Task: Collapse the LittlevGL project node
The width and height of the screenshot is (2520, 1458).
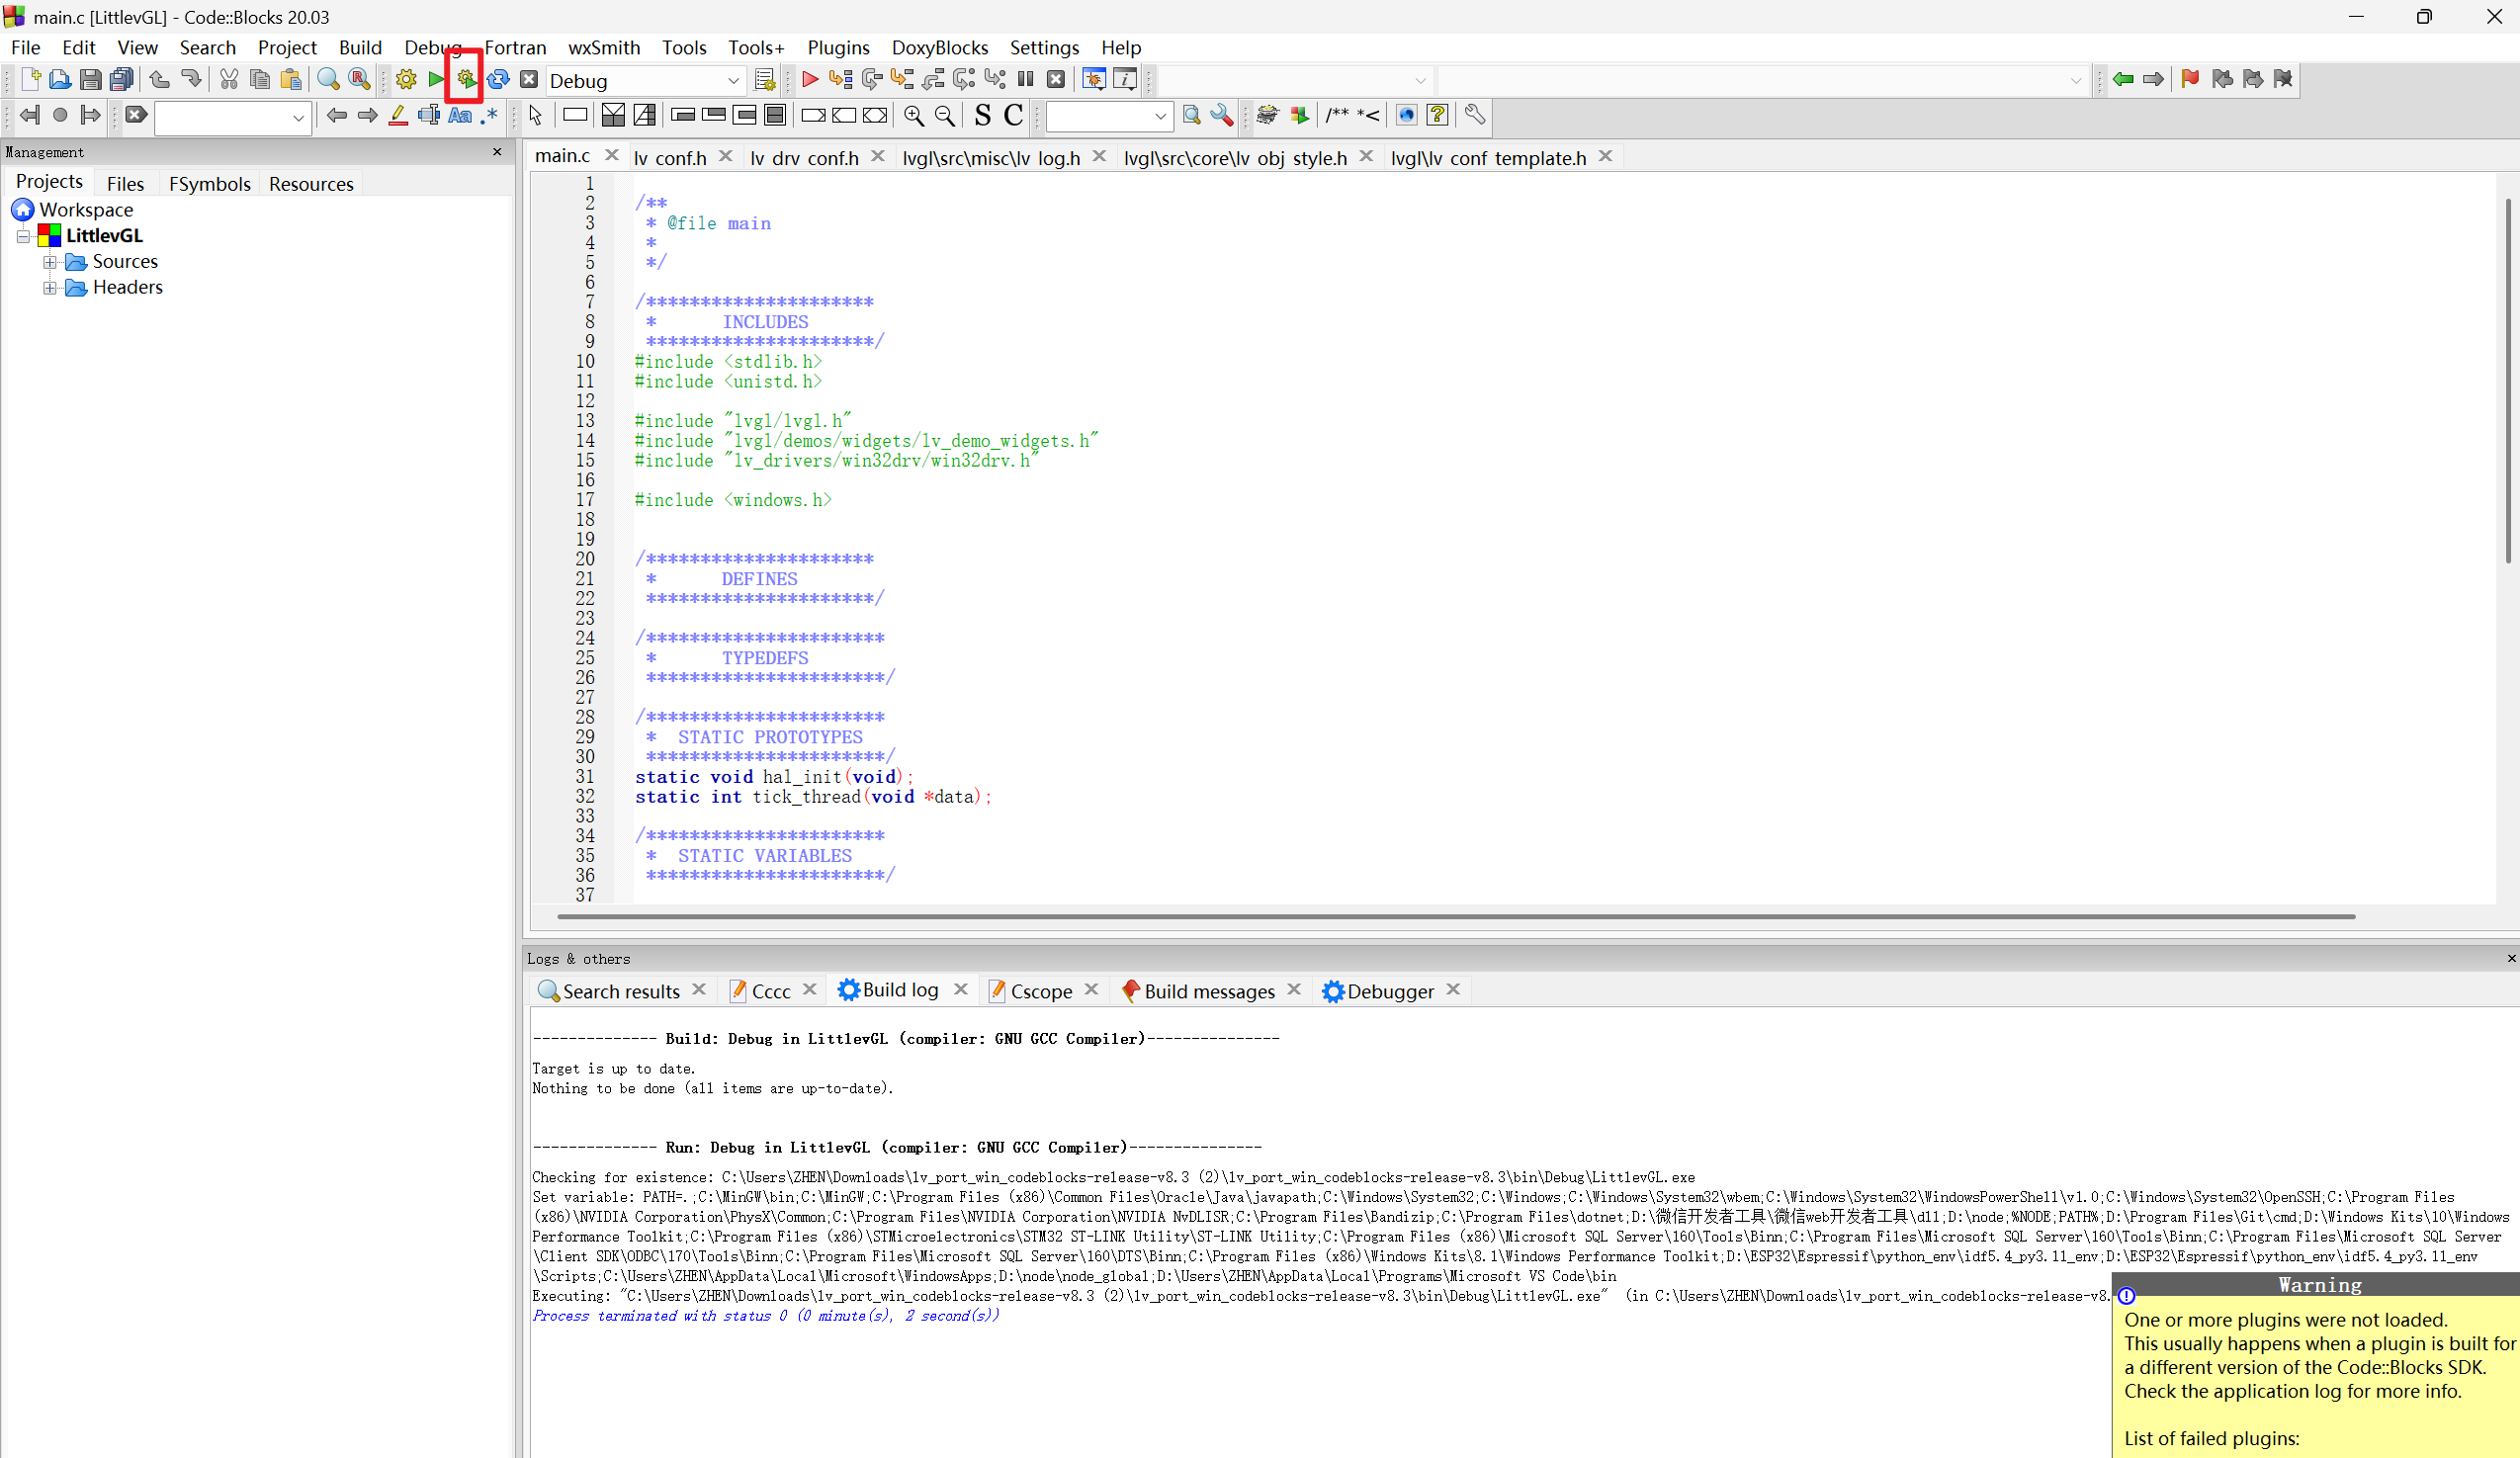Action: tap(23, 236)
